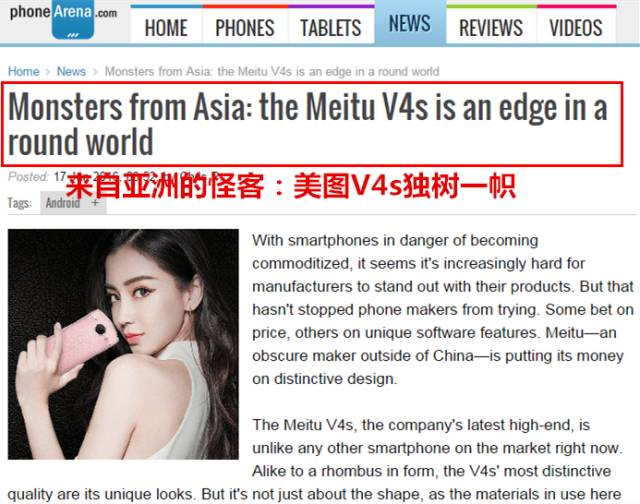Go to the PHONES section

(245, 25)
